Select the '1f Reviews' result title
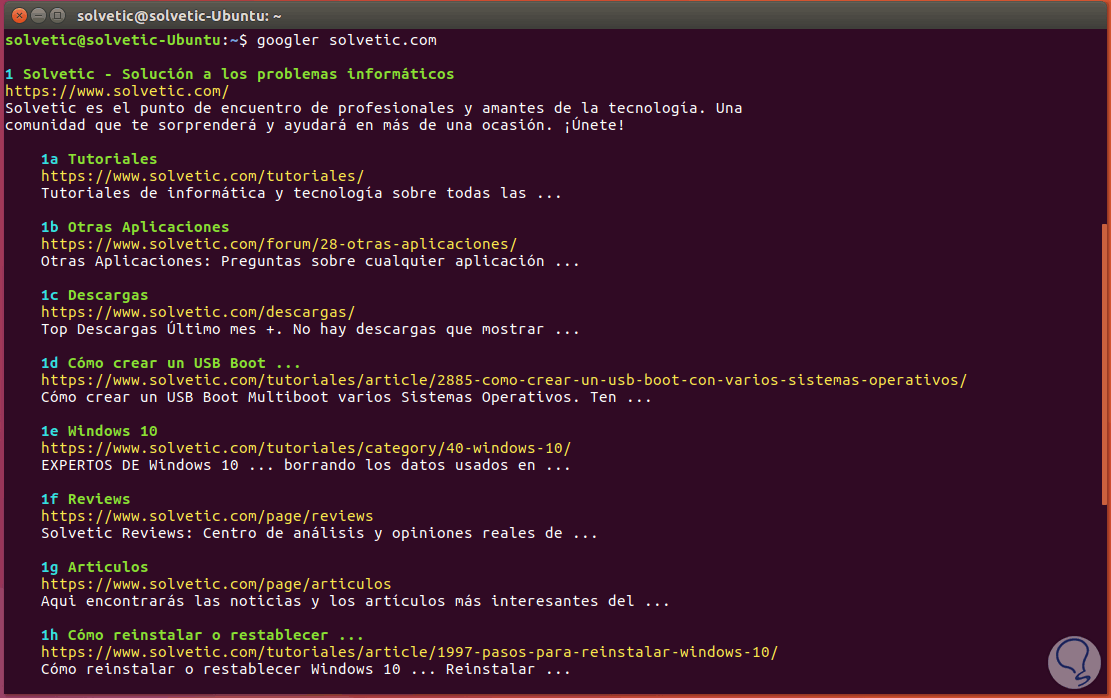The height and width of the screenshot is (698, 1111). coord(86,499)
